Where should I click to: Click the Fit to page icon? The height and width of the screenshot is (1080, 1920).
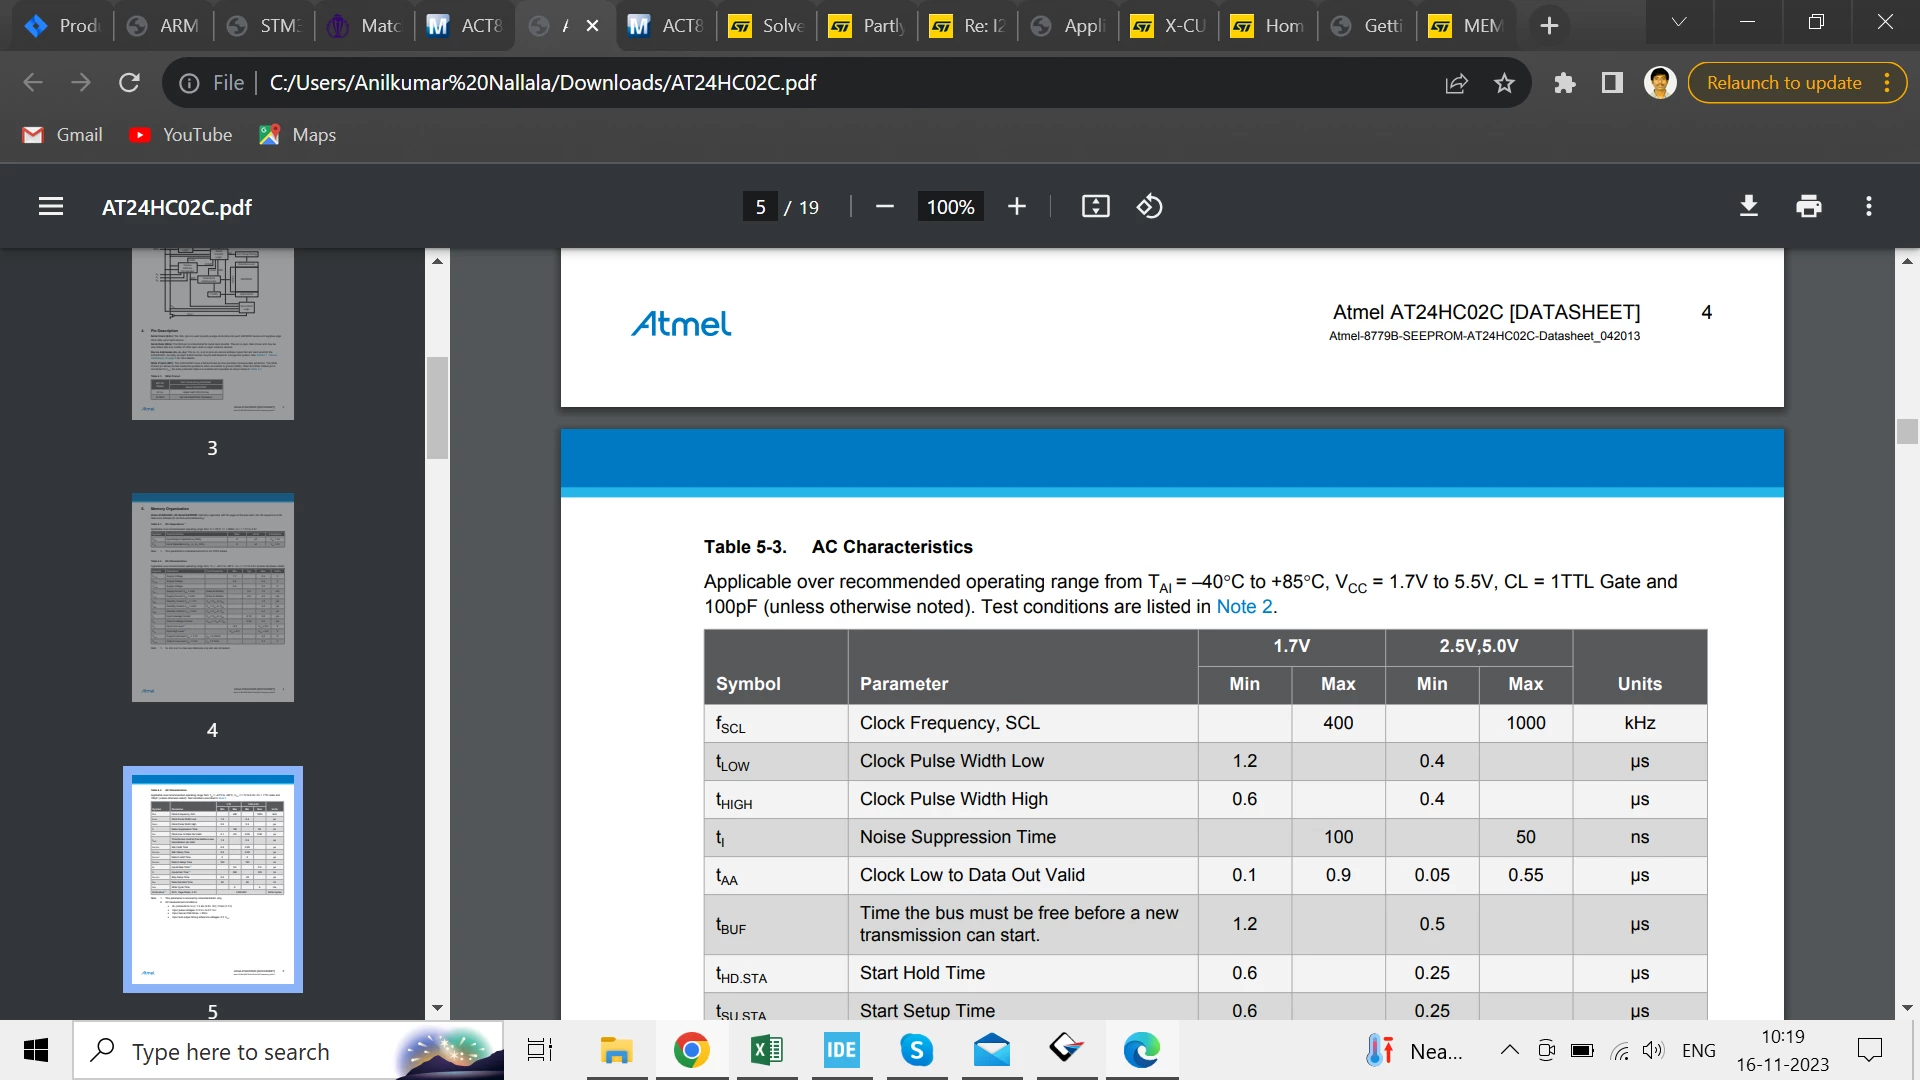pos(1096,207)
